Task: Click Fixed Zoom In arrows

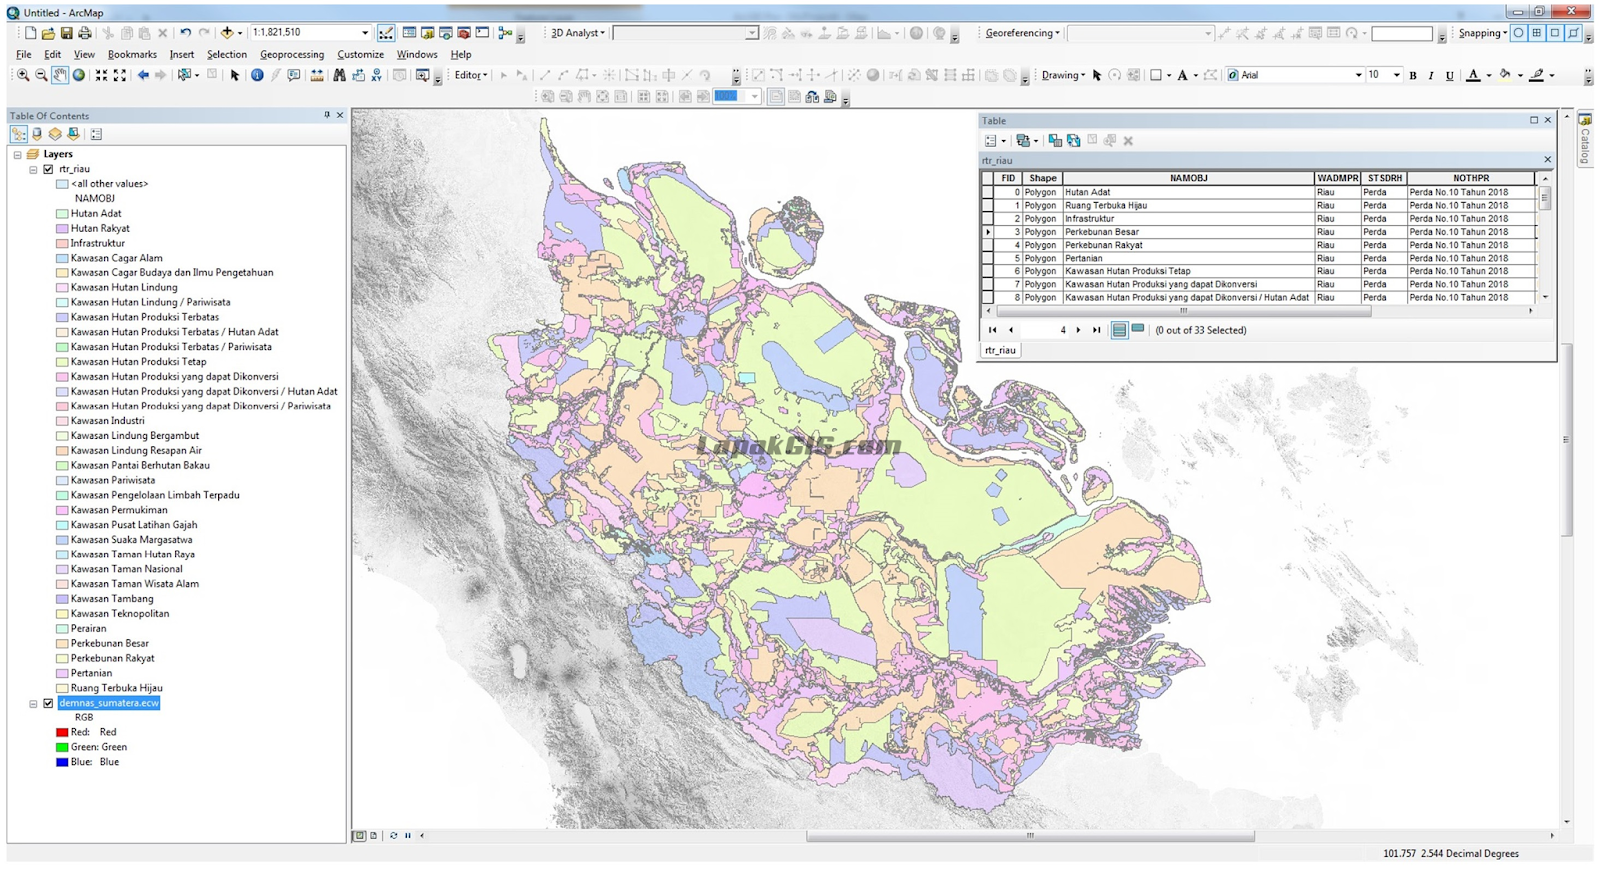Action: click(101, 75)
